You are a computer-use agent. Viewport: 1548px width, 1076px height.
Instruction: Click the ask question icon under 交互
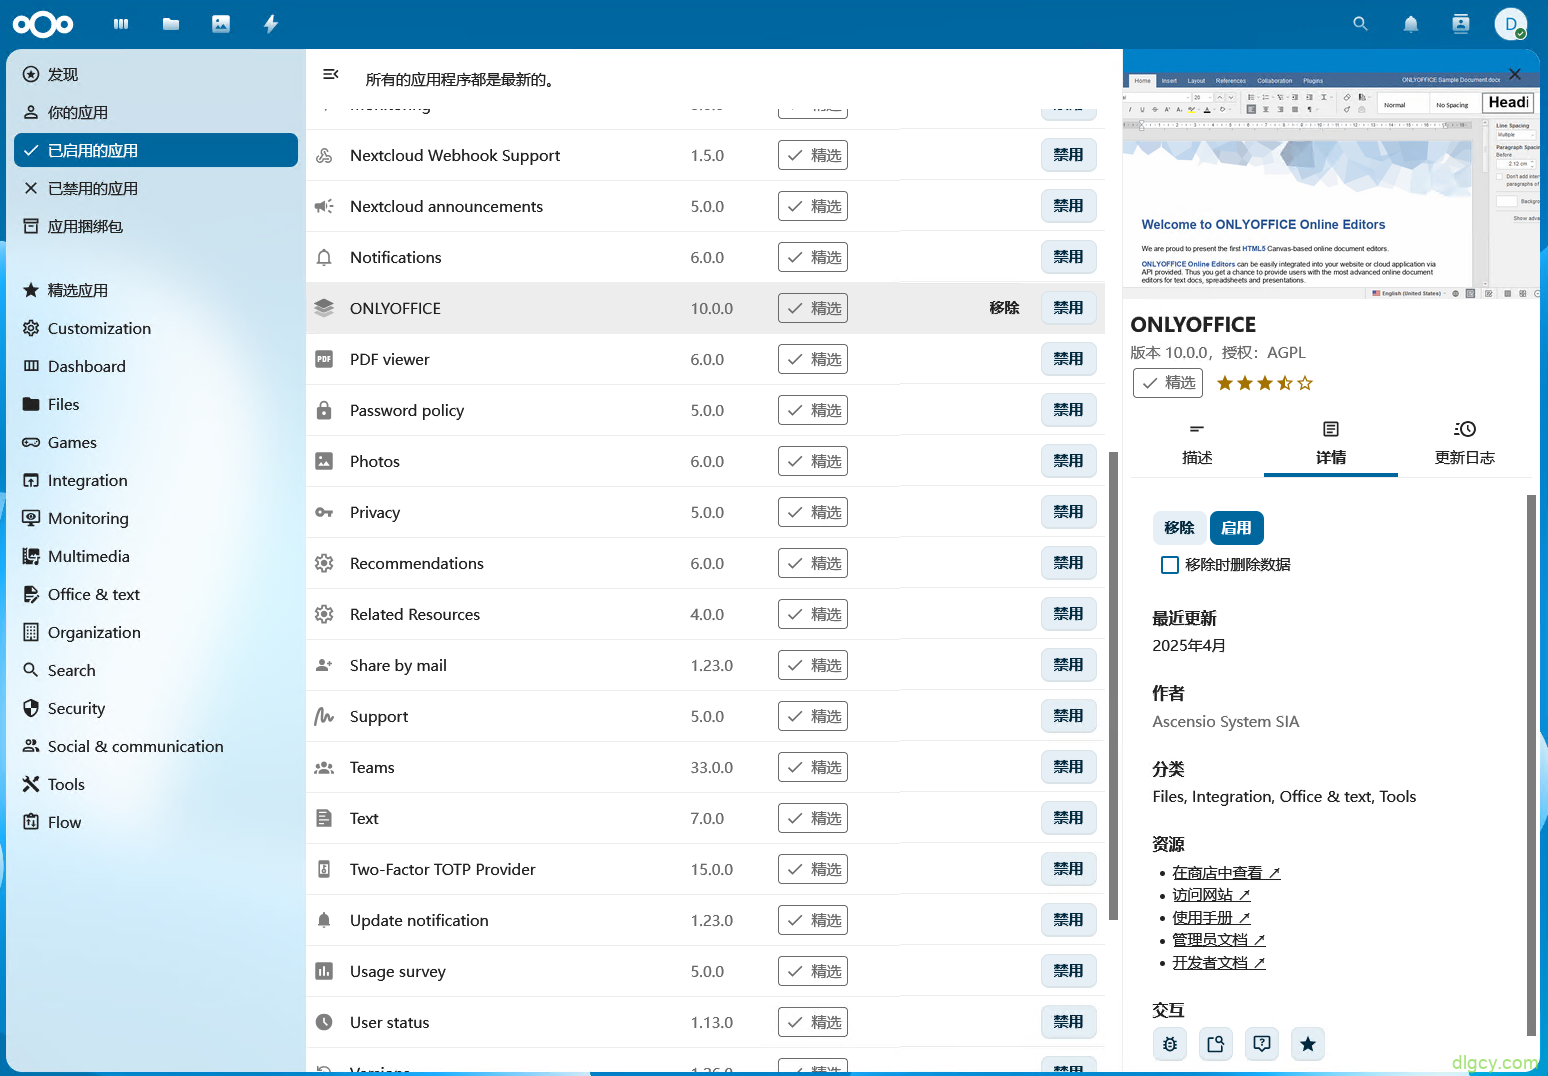(1262, 1044)
